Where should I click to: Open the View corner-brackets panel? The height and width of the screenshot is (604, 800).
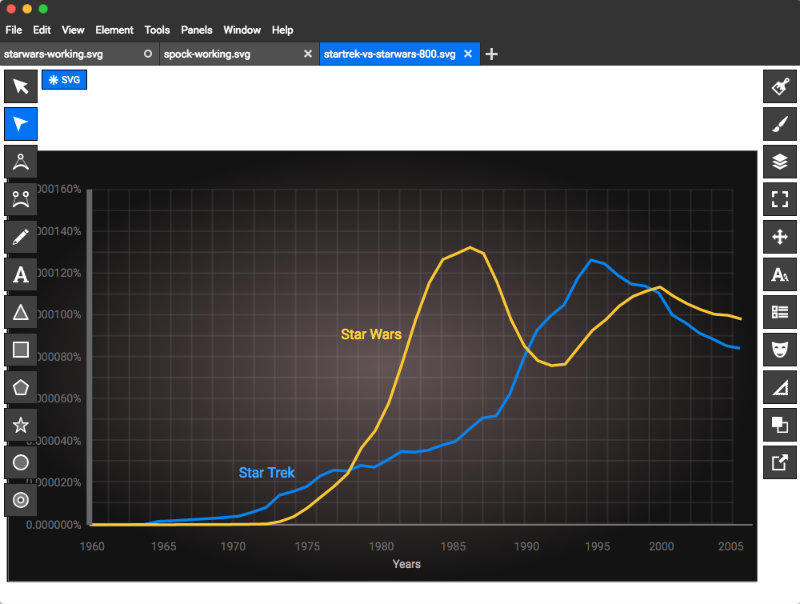[780, 199]
